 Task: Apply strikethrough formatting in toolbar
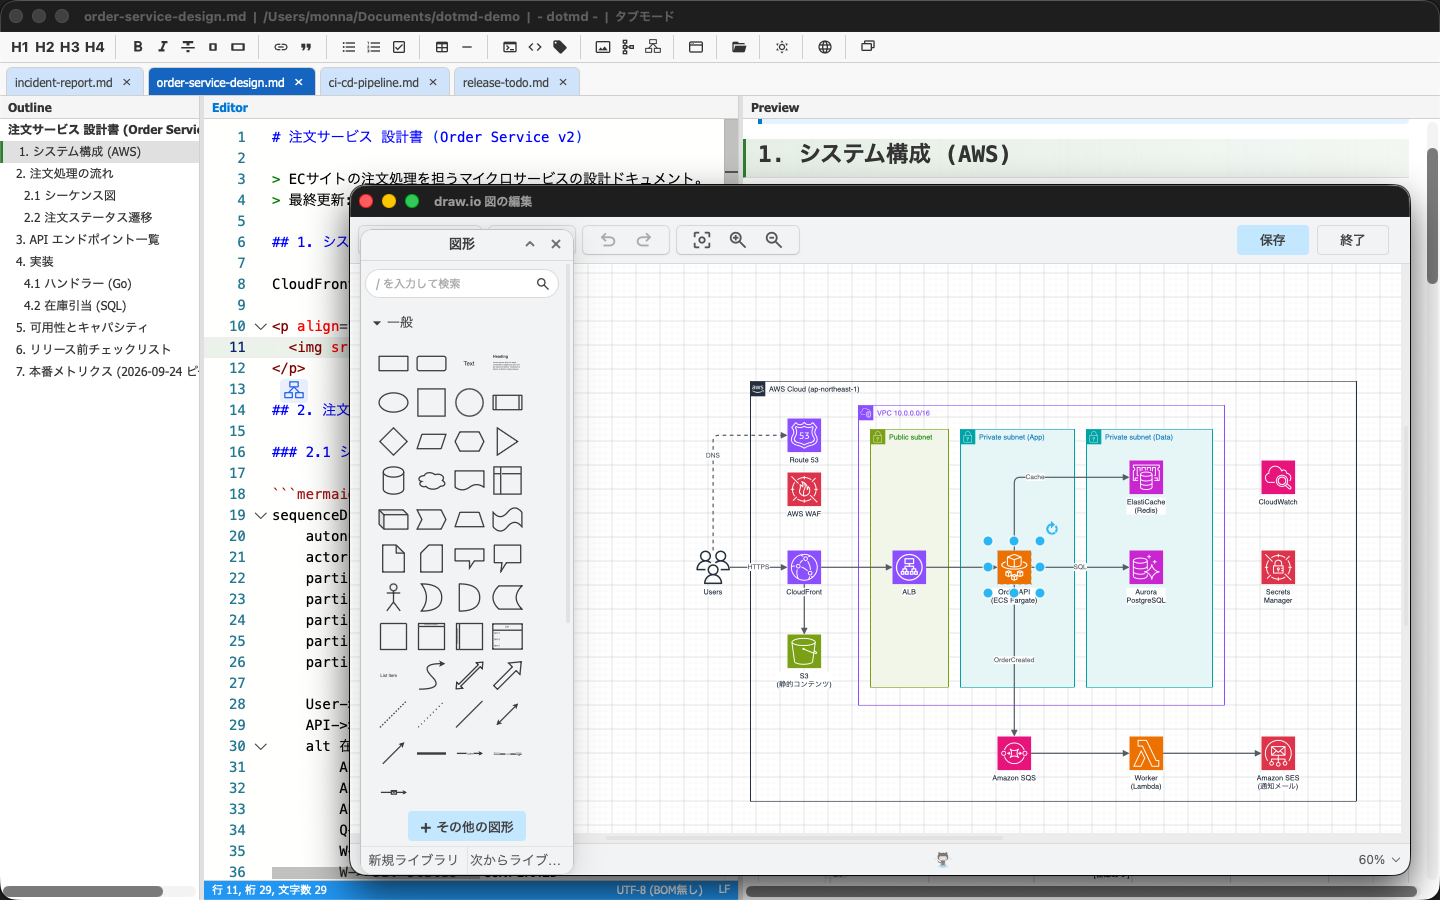tap(188, 47)
